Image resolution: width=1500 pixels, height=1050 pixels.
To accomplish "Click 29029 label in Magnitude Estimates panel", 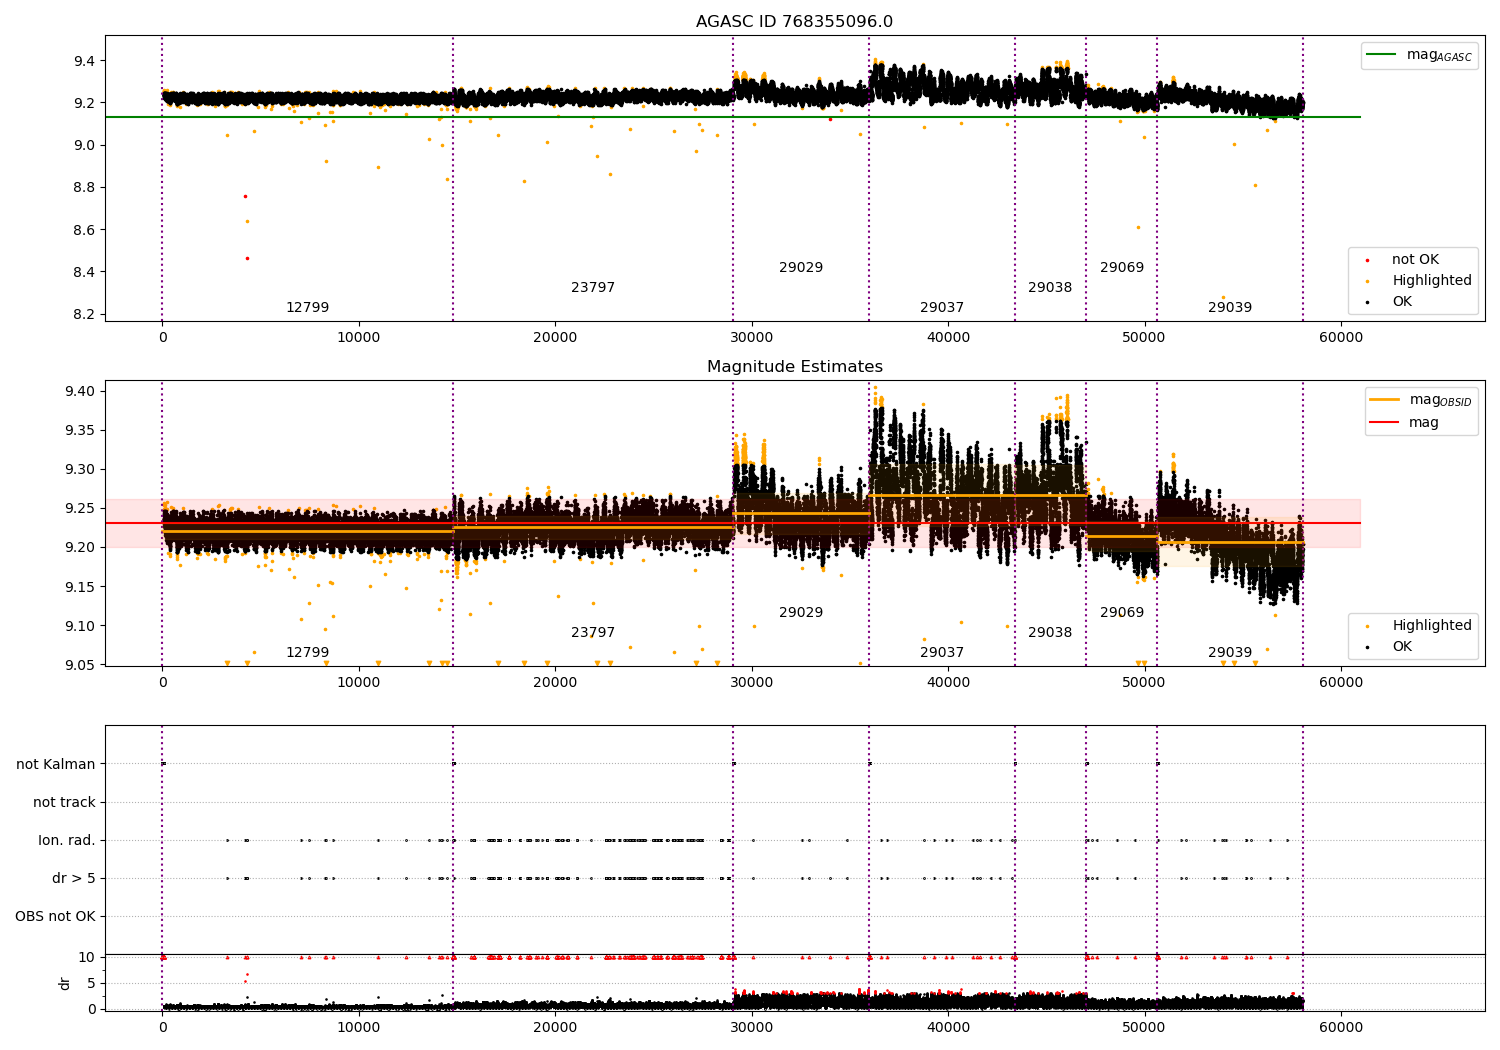I will pos(801,613).
